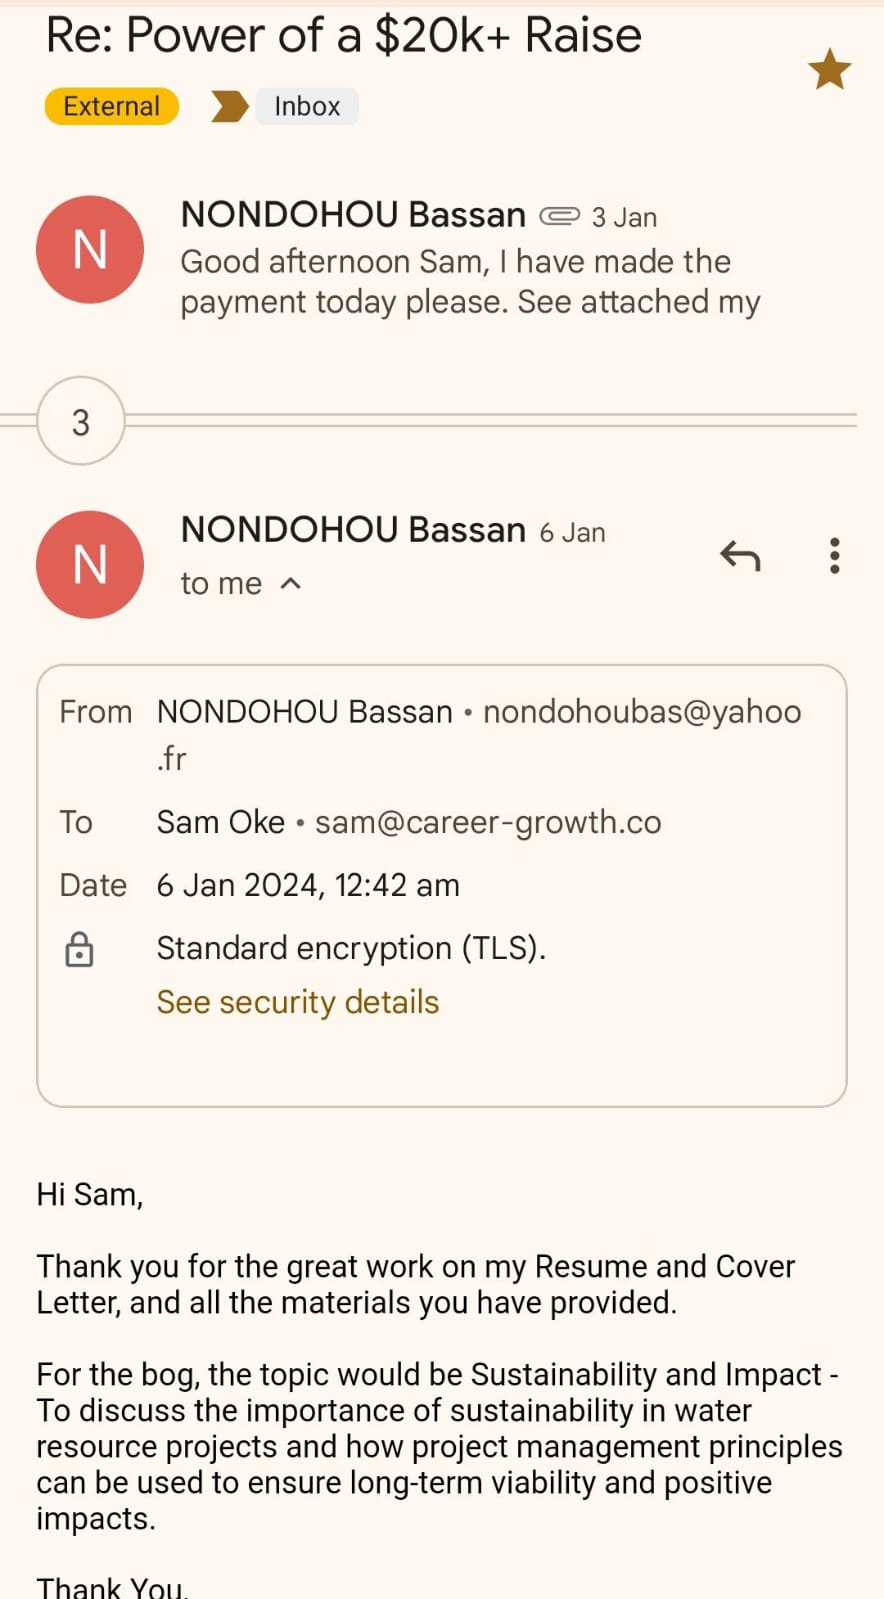Expand the 3 hidden collapsed messages
This screenshot has height=1599, width=884.
[x=81, y=421]
